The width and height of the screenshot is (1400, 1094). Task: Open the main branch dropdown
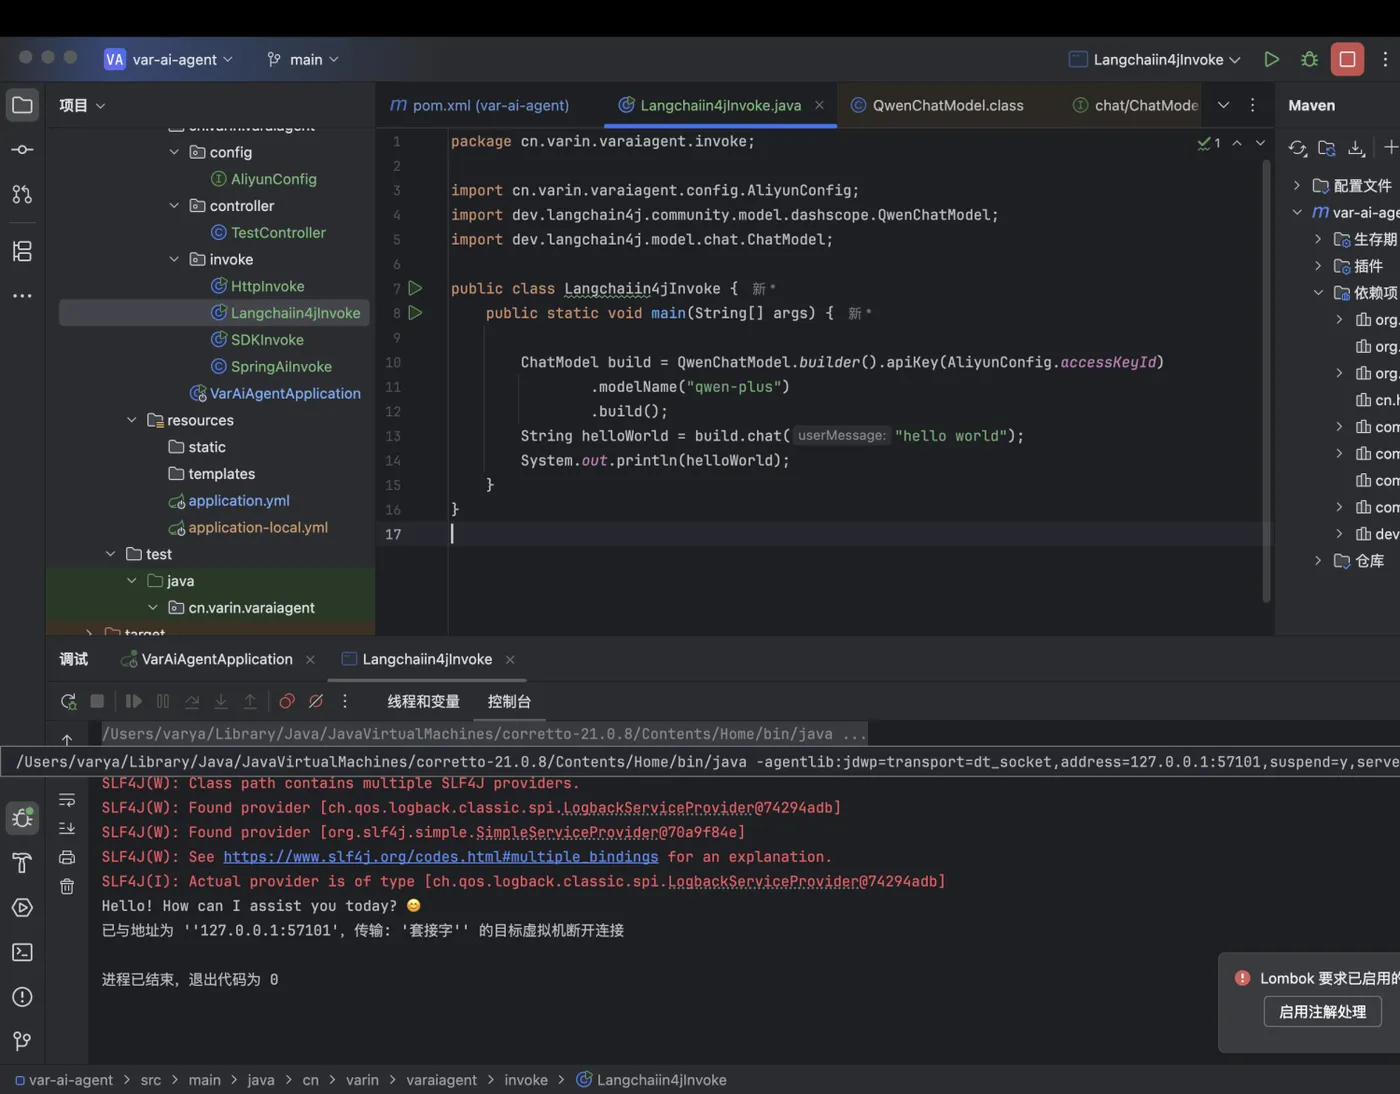[303, 60]
